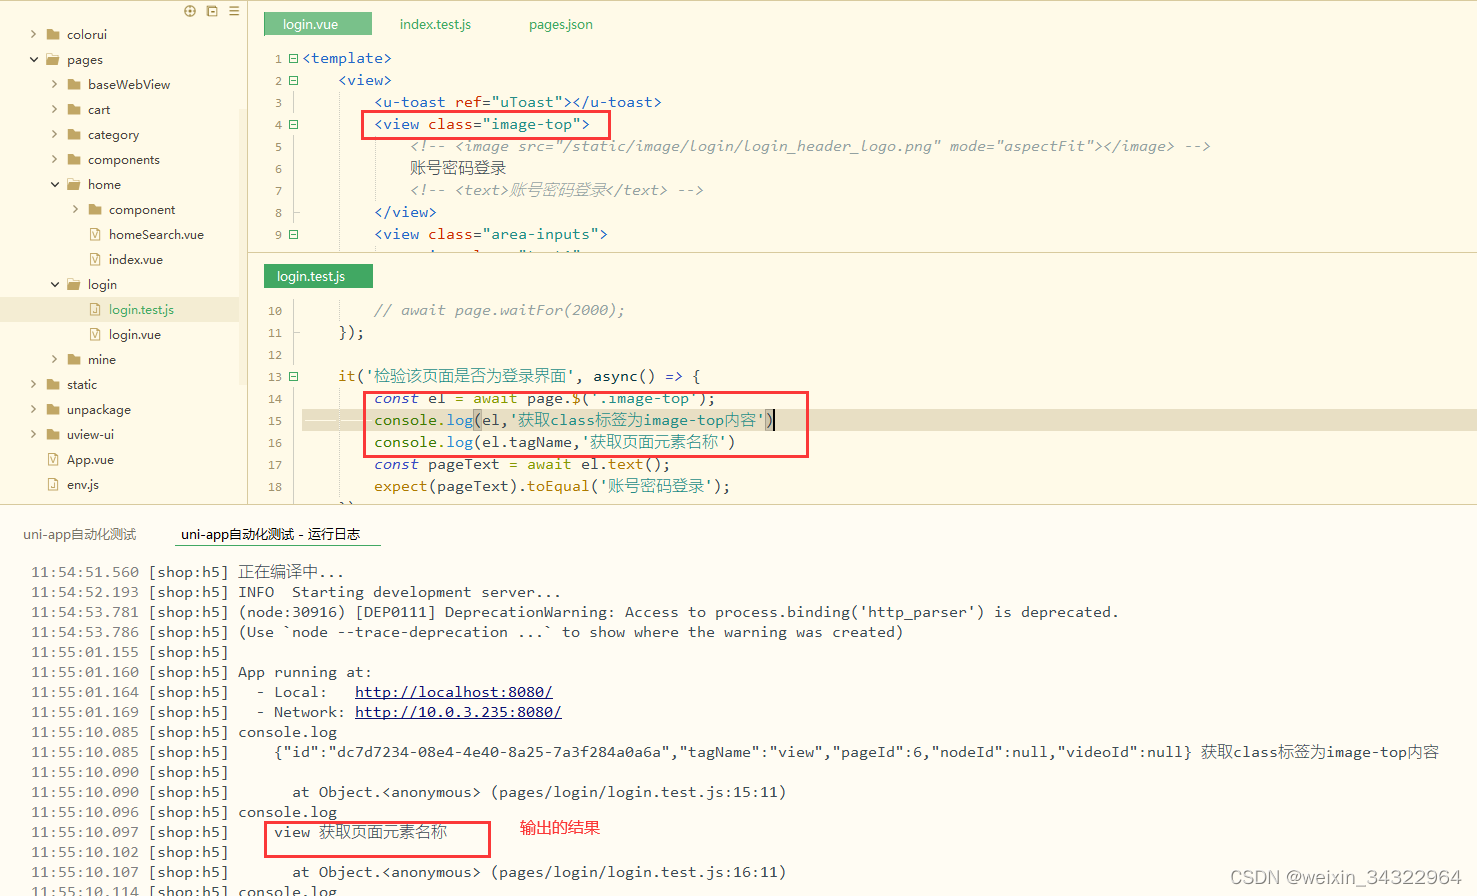Click the locate current file target icon
Screen dimensions: 1477x896
[190, 11]
